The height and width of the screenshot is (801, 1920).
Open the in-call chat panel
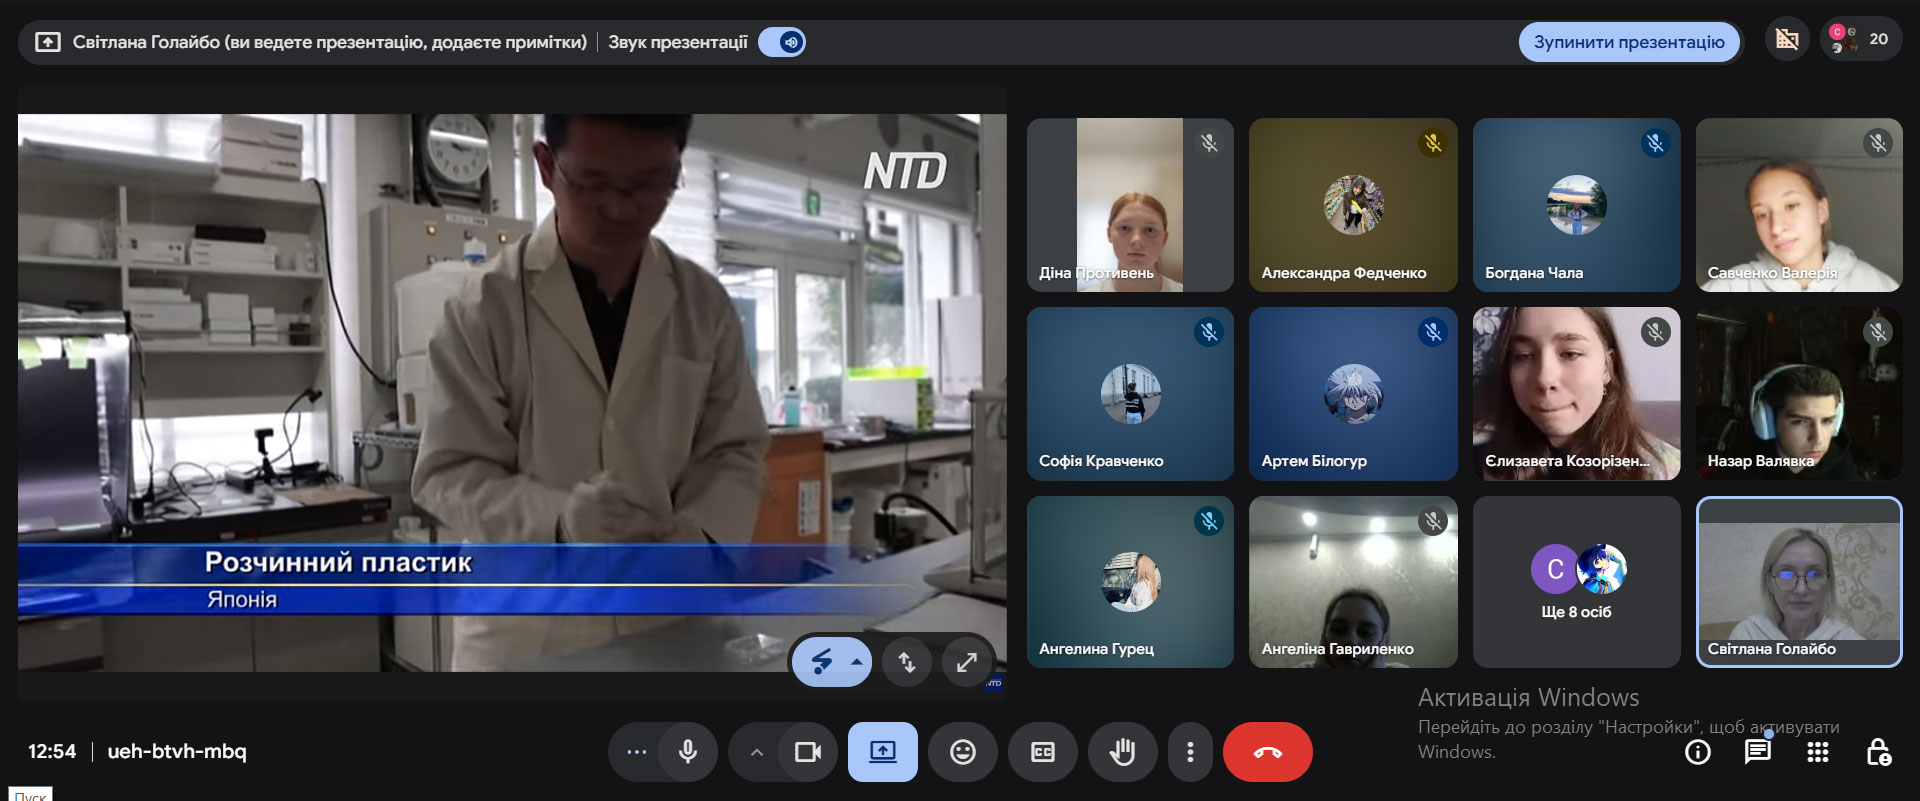point(1757,752)
